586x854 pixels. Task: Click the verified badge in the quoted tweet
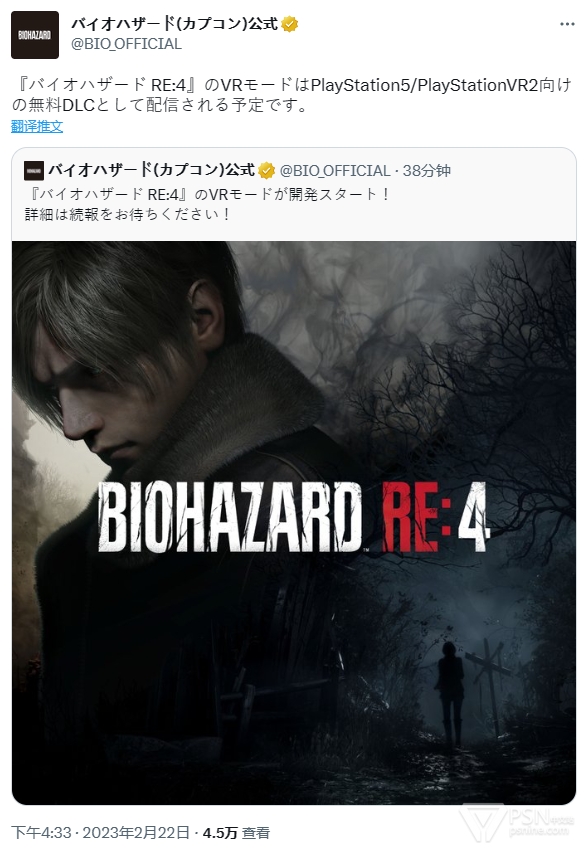click(x=266, y=170)
